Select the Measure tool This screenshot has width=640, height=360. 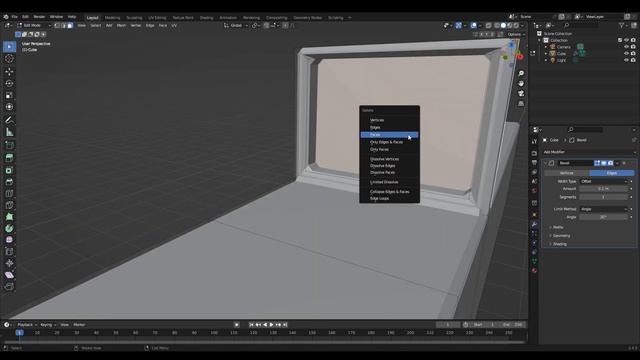tap(9, 132)
